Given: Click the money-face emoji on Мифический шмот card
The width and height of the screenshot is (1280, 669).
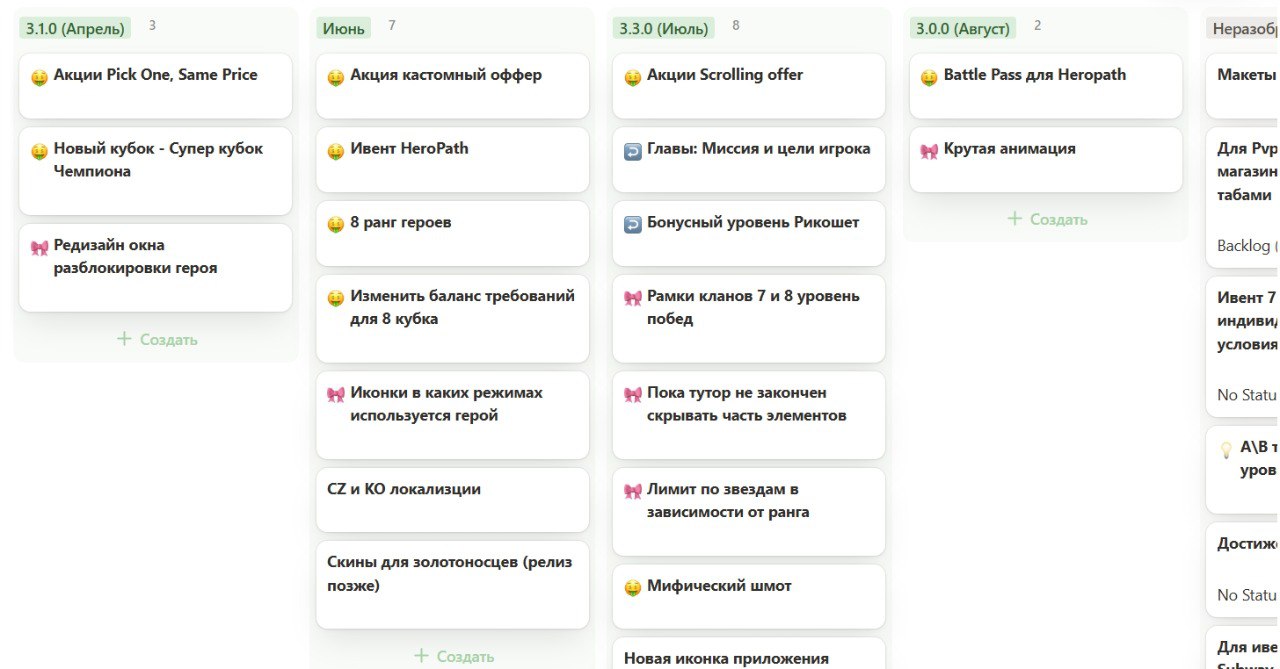Looking at the screenshot, I should [x=632, y=588].
